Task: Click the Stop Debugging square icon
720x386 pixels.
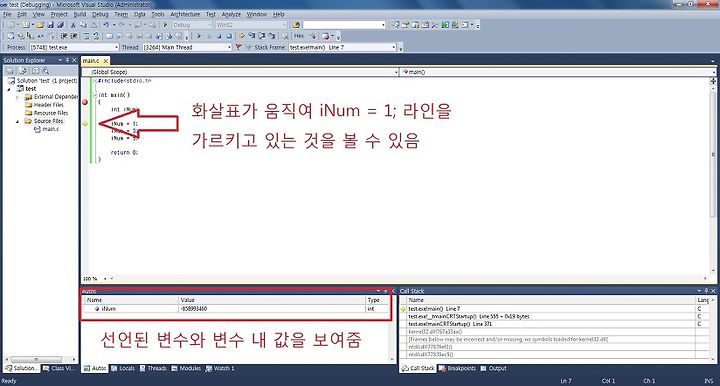Action: click(219, 36)
